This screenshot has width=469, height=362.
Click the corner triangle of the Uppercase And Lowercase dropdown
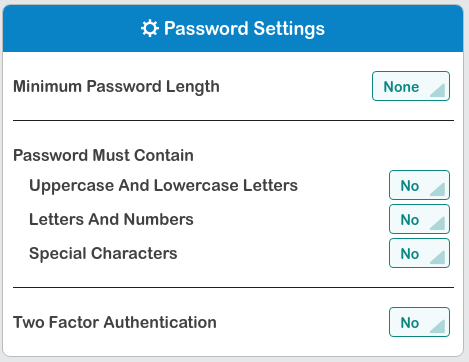(438, 189)
